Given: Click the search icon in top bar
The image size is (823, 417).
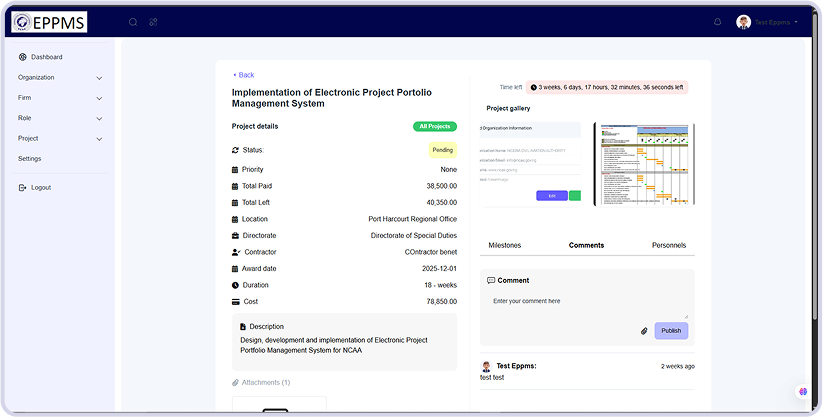Looking at the screenshot, I should coord(133,21).
